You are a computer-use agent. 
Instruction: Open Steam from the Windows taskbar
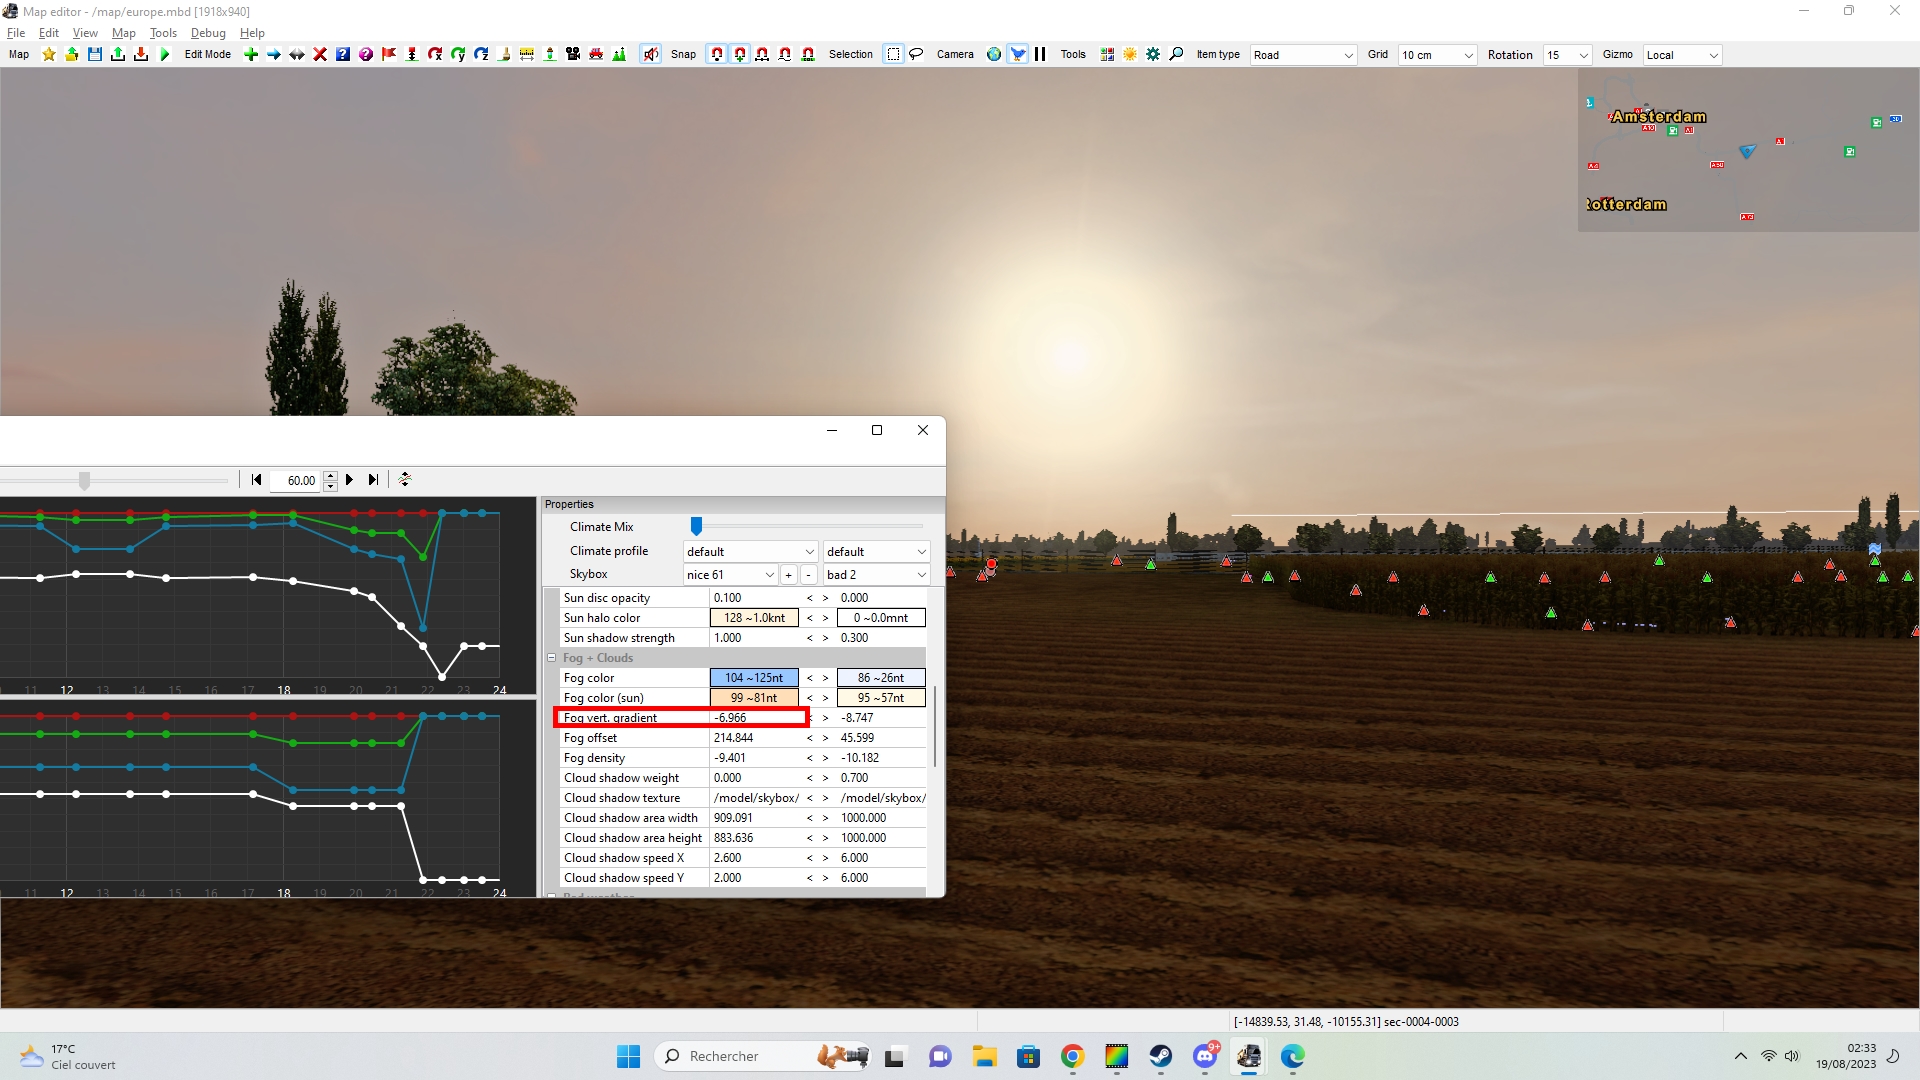pos(1160,1056)
